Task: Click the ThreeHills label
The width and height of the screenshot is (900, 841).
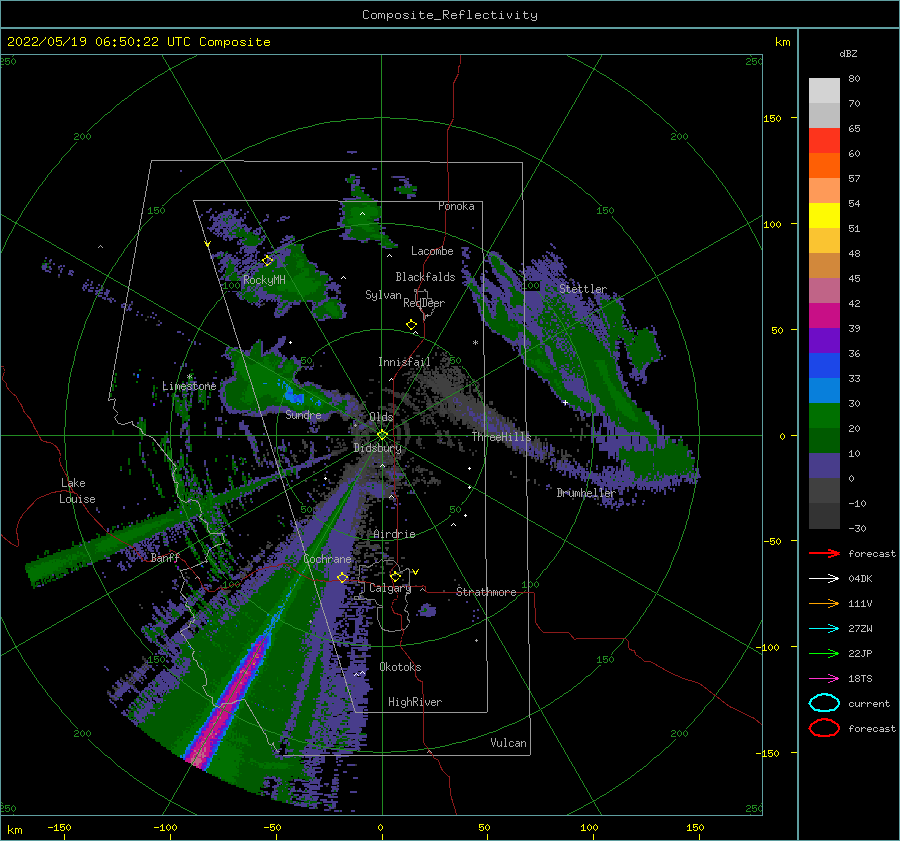Action: (501, 437)
